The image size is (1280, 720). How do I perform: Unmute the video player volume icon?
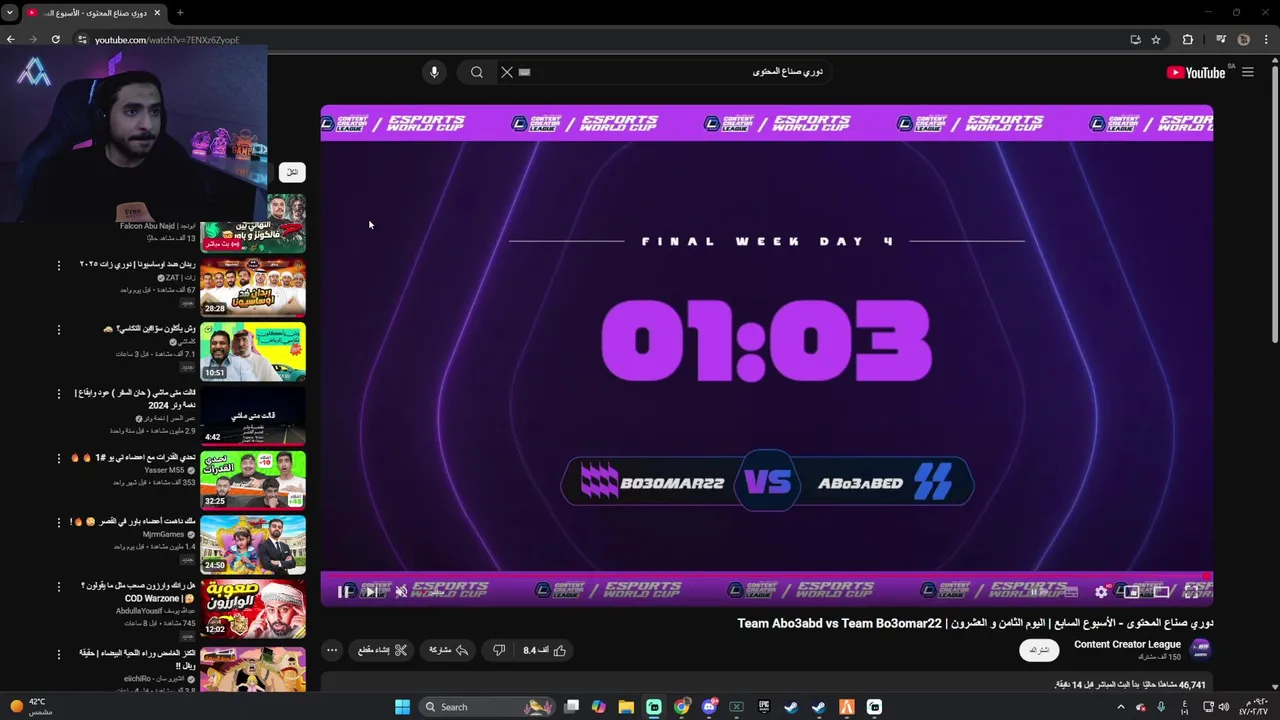(401, 592)
